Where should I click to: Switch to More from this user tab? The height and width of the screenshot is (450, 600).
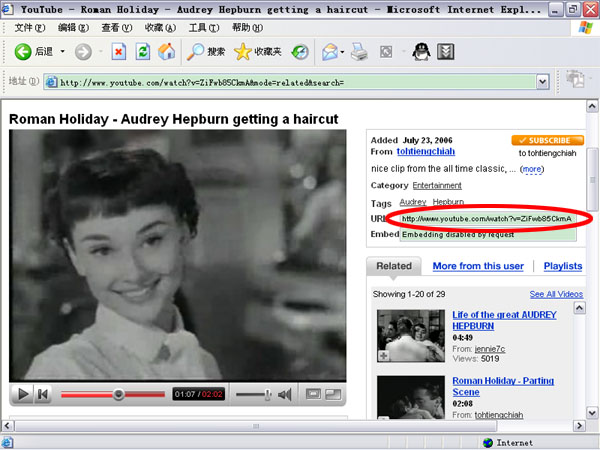pos(478,266)
